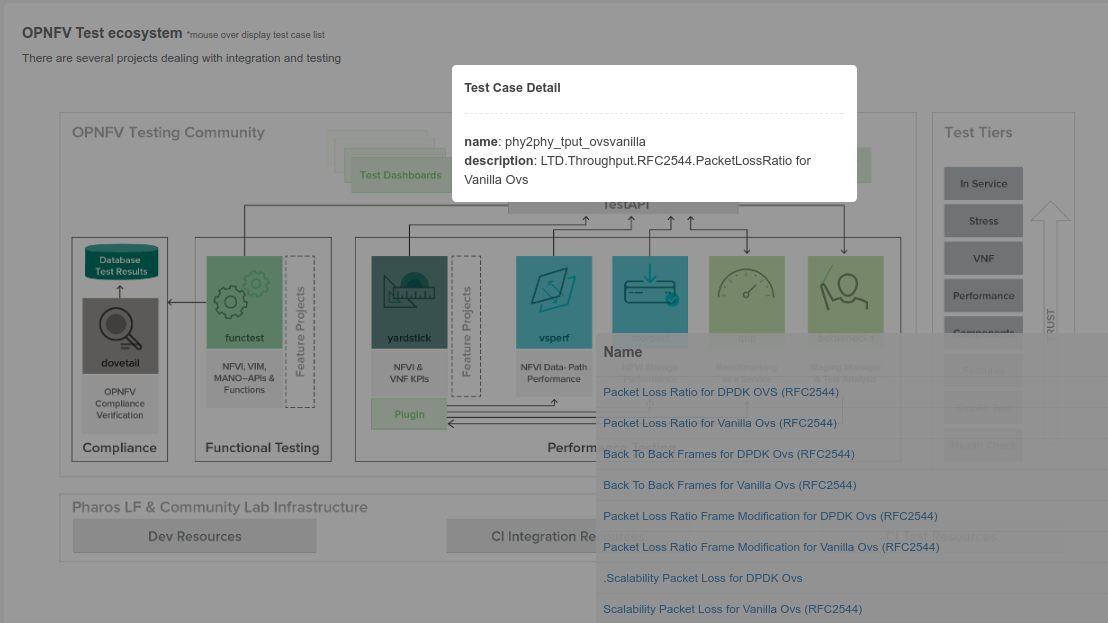Open the yardstick ruler icon
Screen dimensions: 1108x623
(409, 295)
